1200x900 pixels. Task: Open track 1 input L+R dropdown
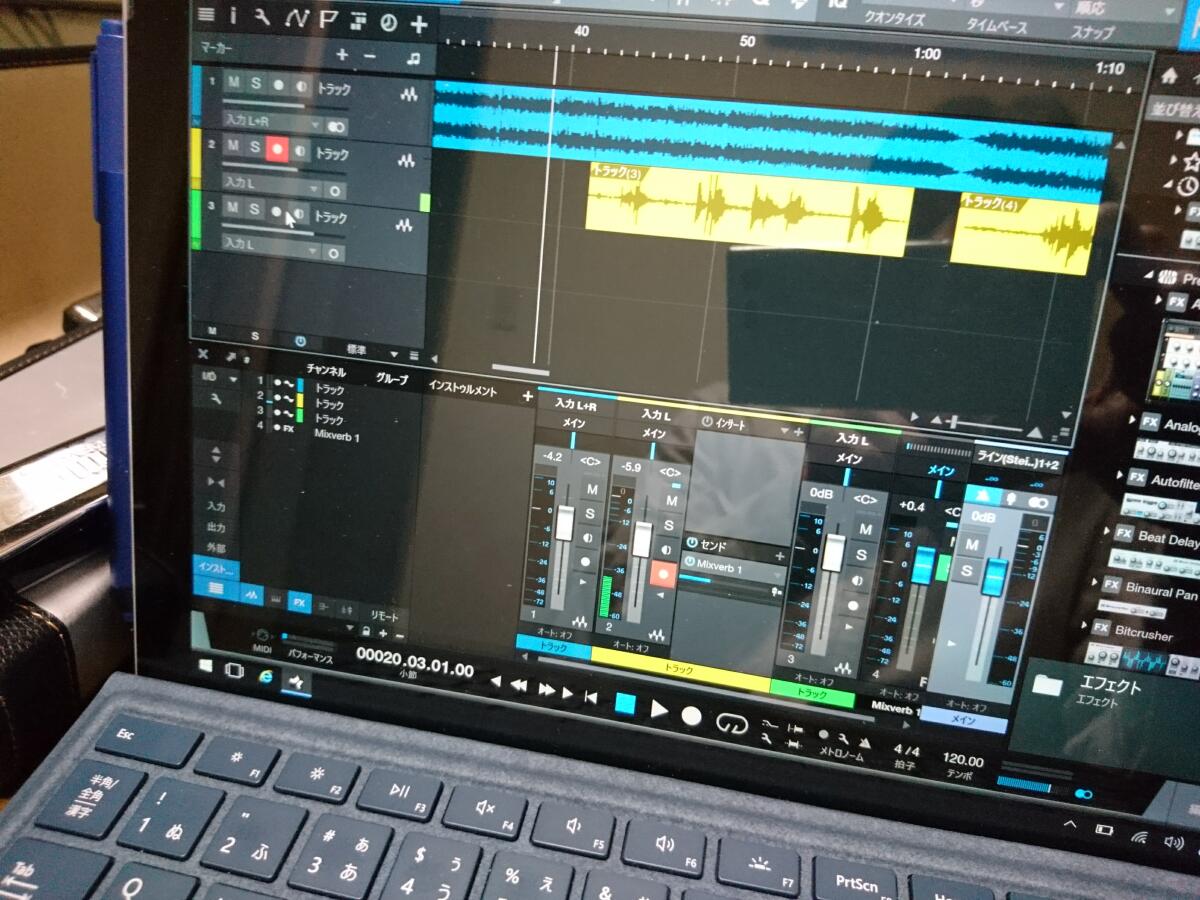point(272,122)
